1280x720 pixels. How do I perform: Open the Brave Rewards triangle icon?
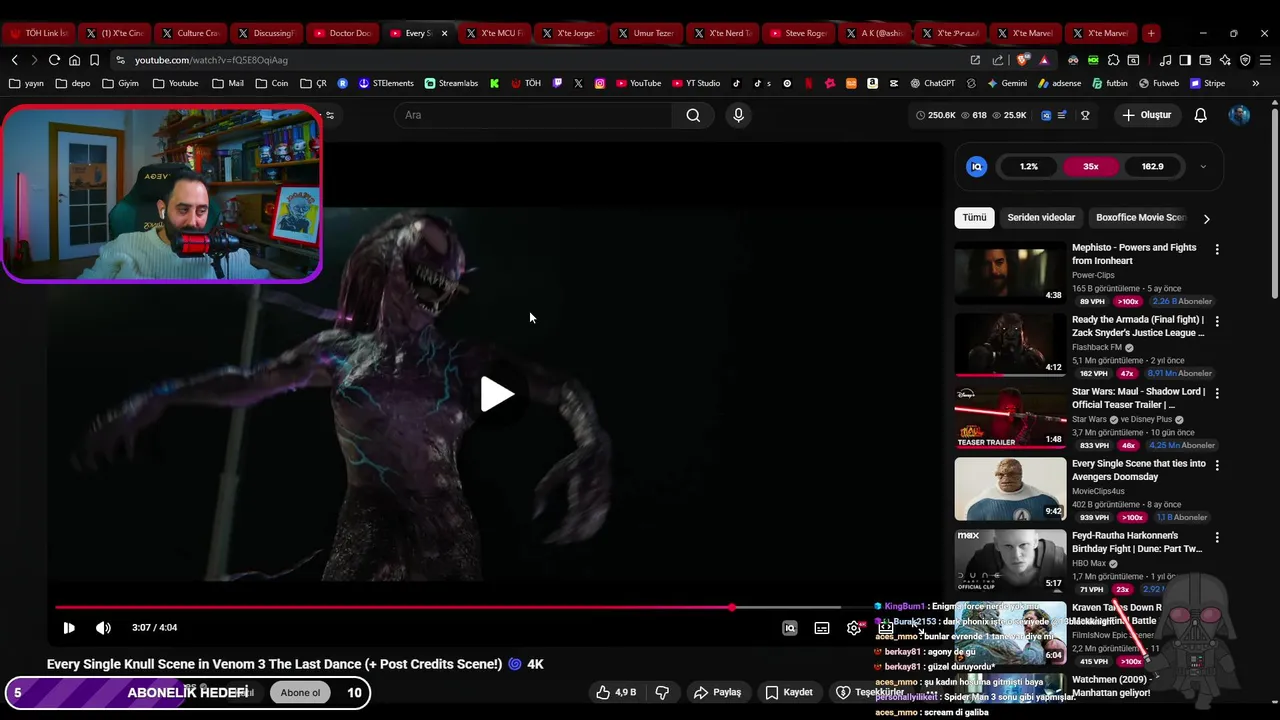click(x=1044, y=60)
